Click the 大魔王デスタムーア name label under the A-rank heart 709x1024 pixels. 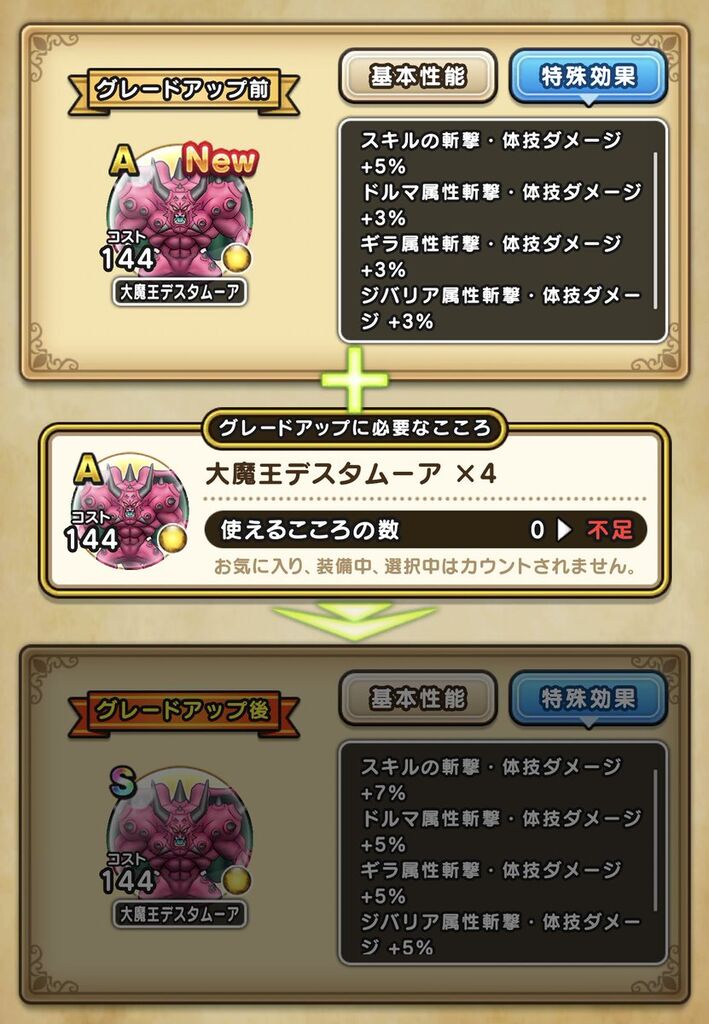(x=180, y=292)
